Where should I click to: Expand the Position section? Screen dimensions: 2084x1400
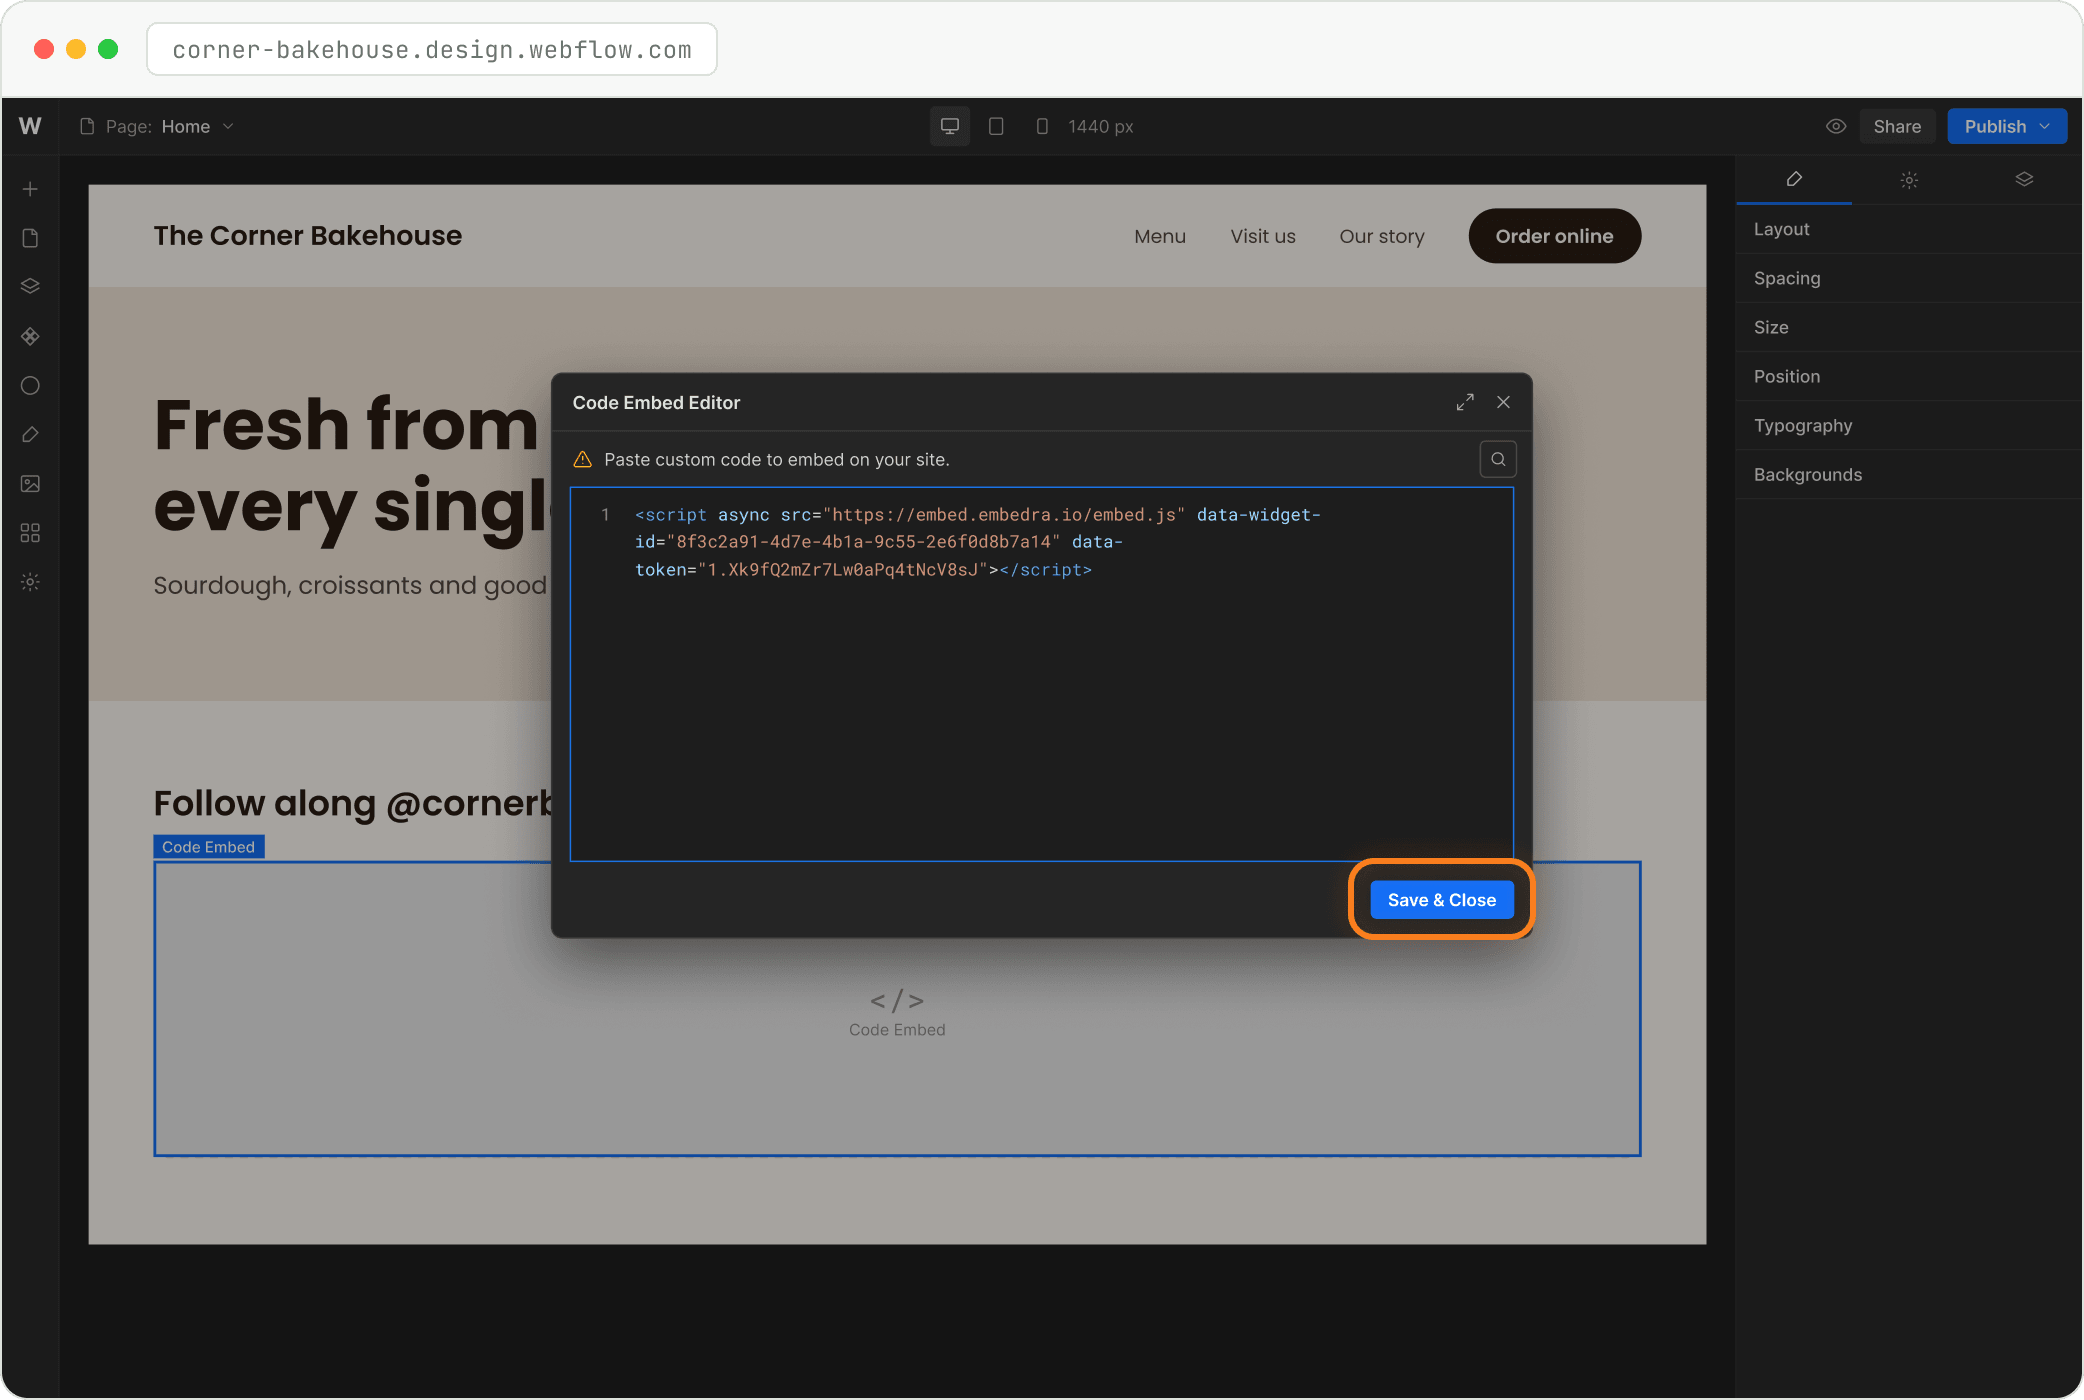(1909, 376)
